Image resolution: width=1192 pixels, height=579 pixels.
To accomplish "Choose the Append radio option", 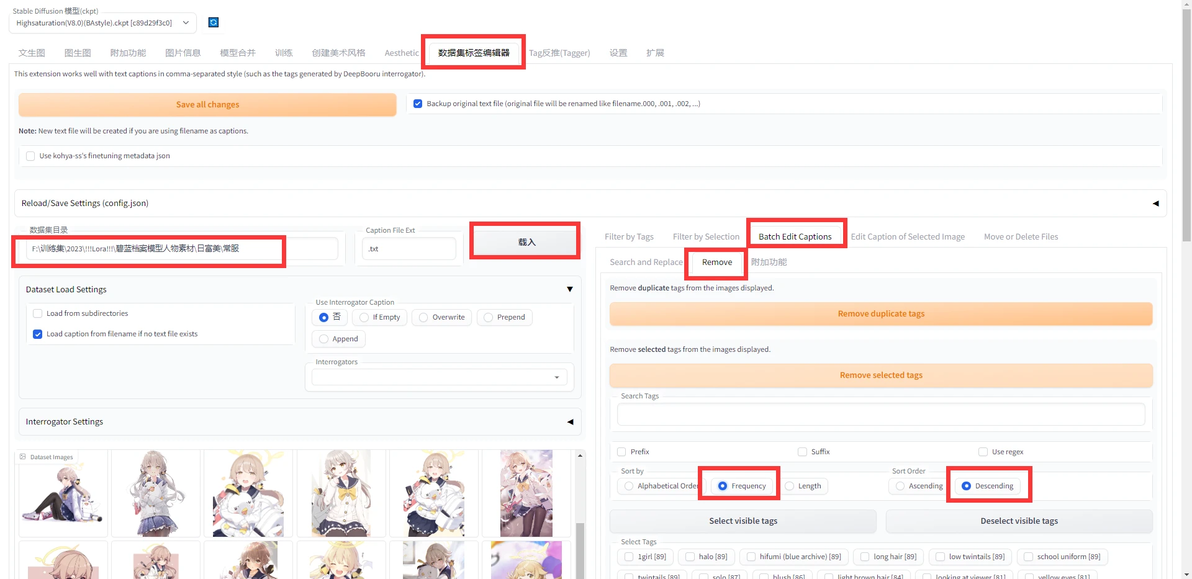I will (x=339, y=339).
